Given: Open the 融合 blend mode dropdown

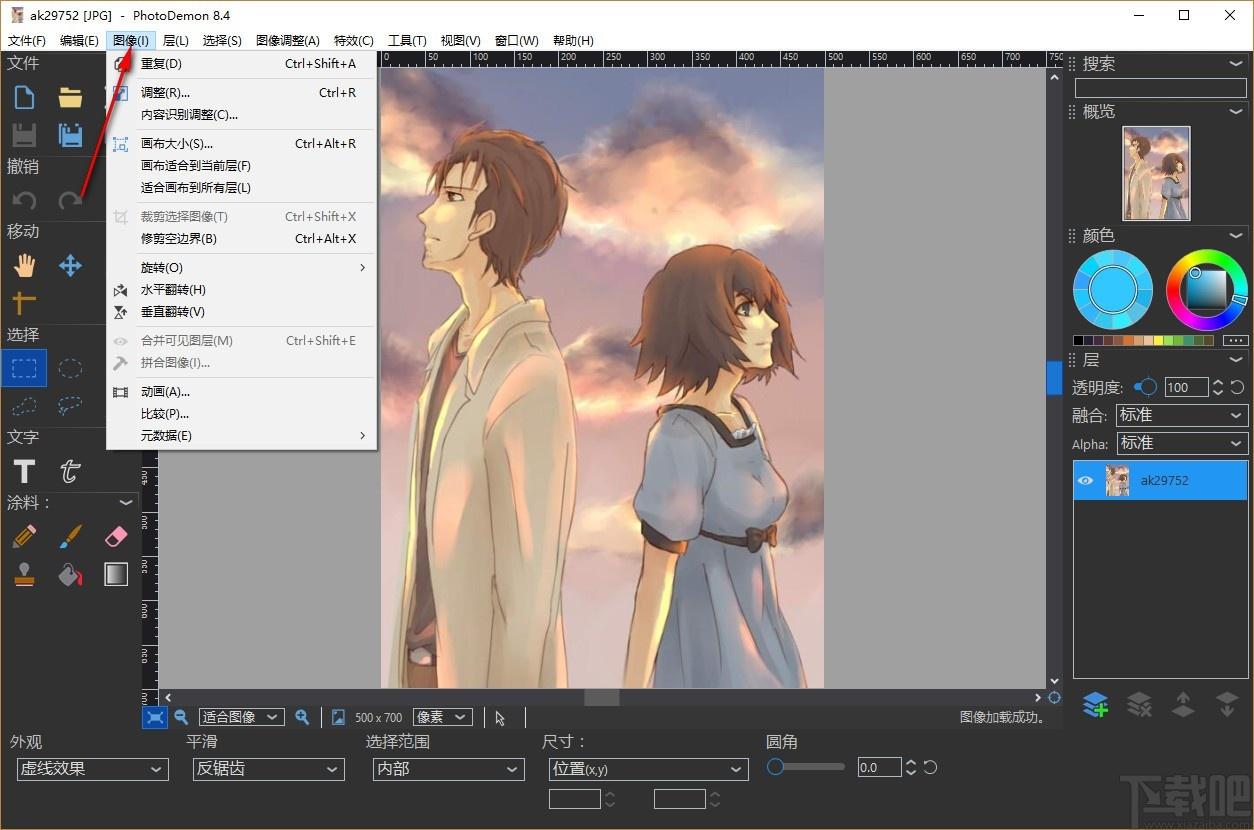Looking at the screenshot, I should coord(1181,415).
